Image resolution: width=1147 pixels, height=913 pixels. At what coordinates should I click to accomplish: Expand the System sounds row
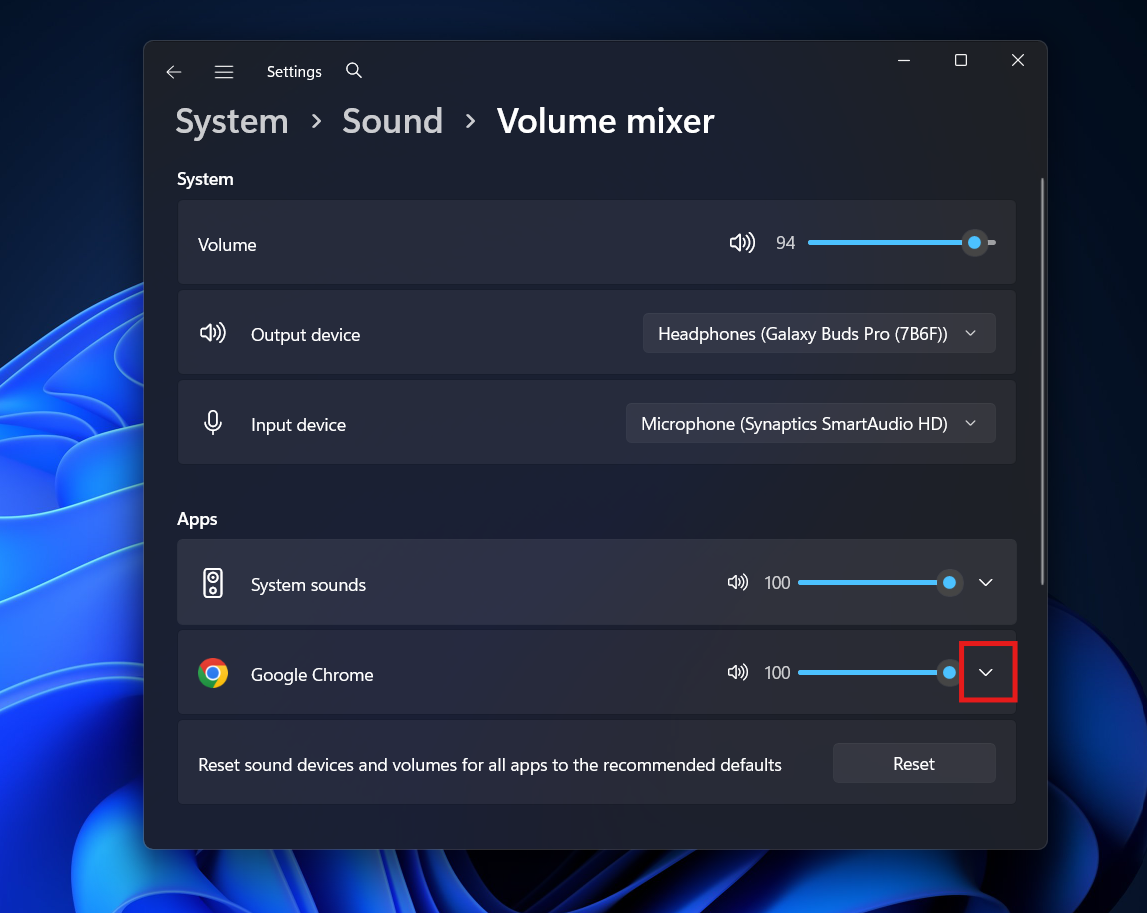986,582
